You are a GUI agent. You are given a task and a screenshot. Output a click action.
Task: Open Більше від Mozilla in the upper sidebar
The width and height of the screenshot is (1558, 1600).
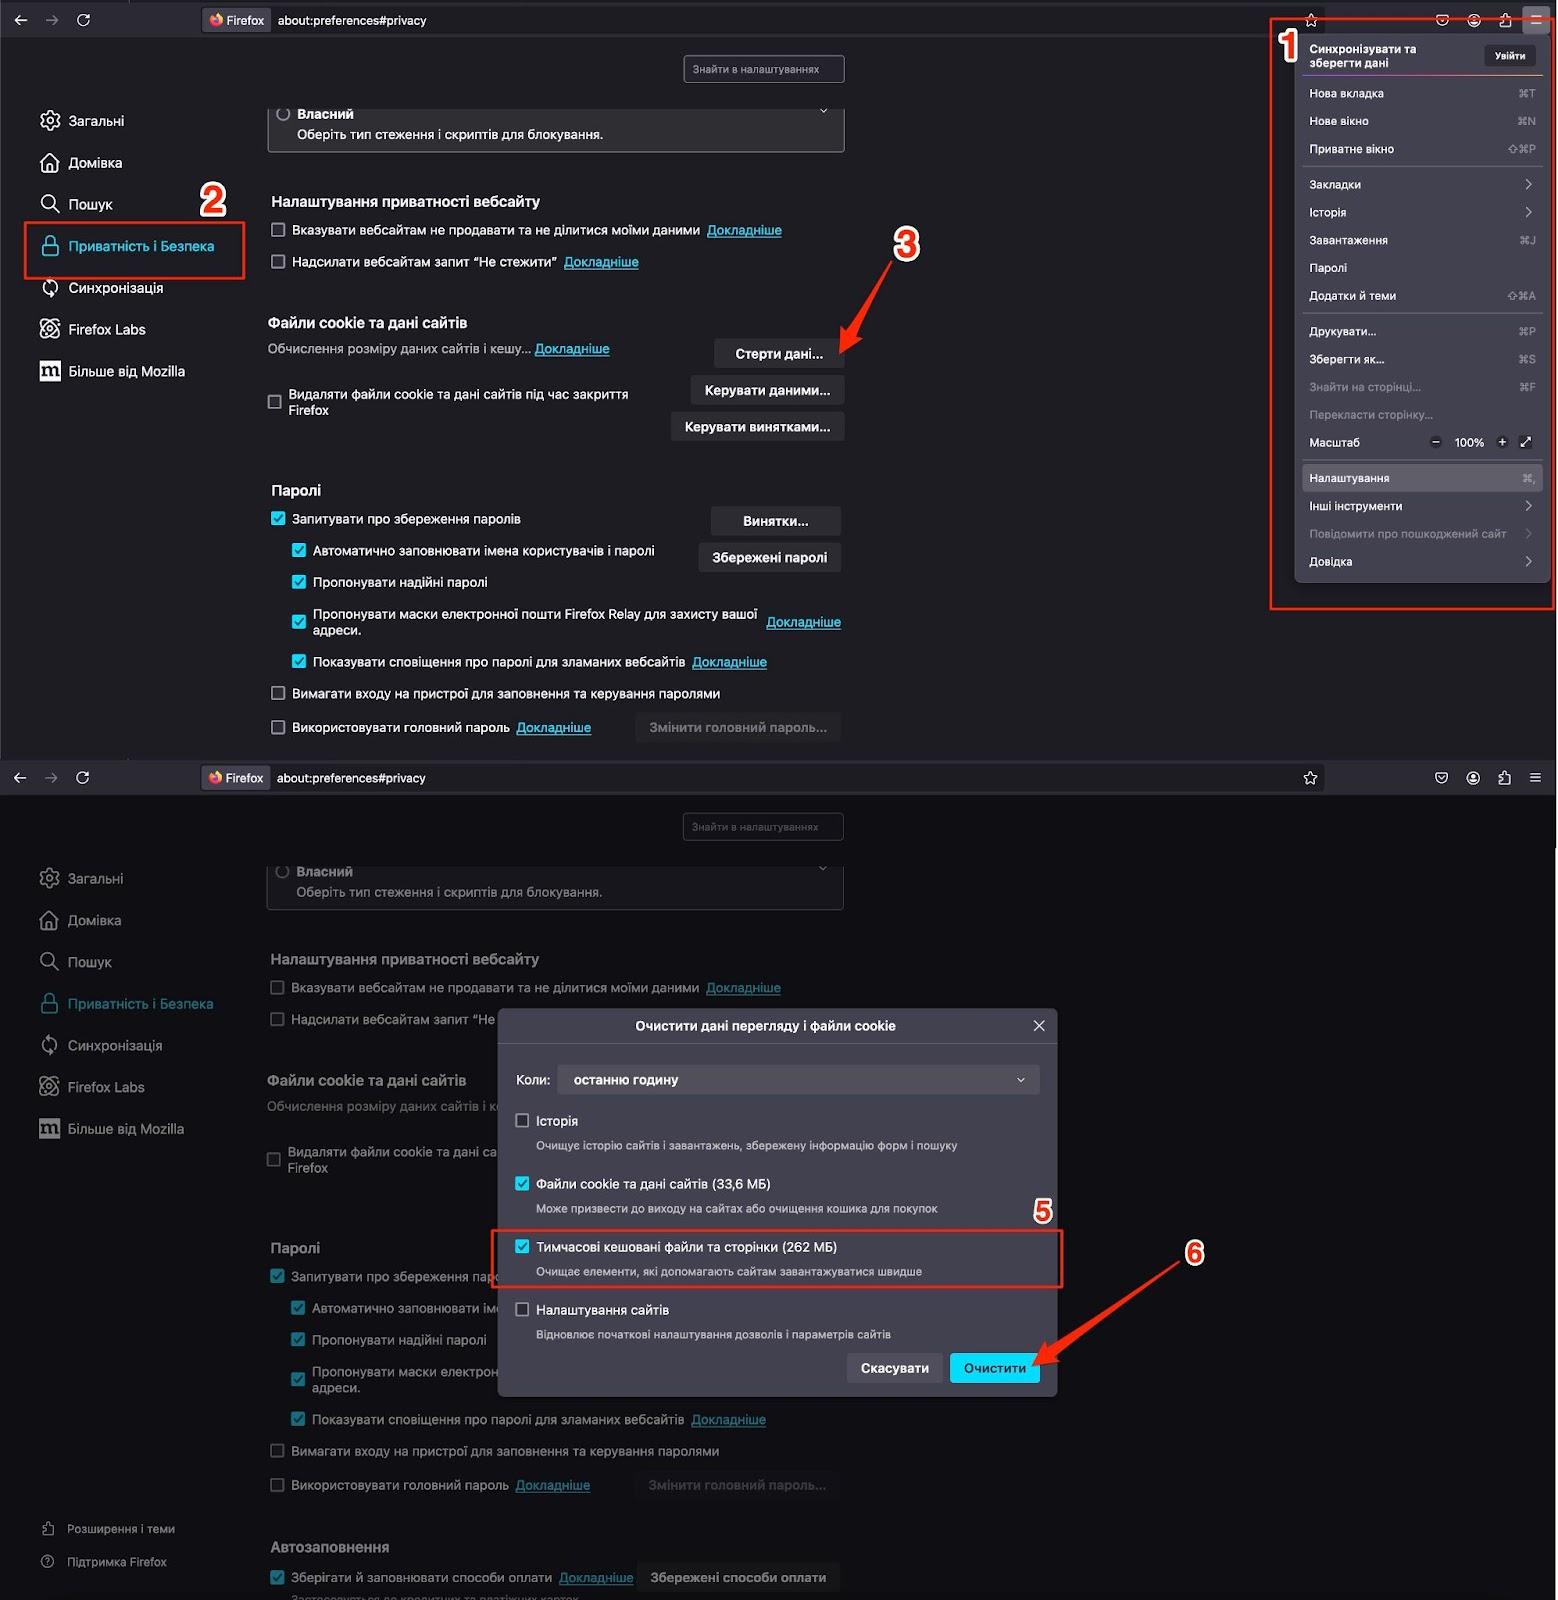112,371
